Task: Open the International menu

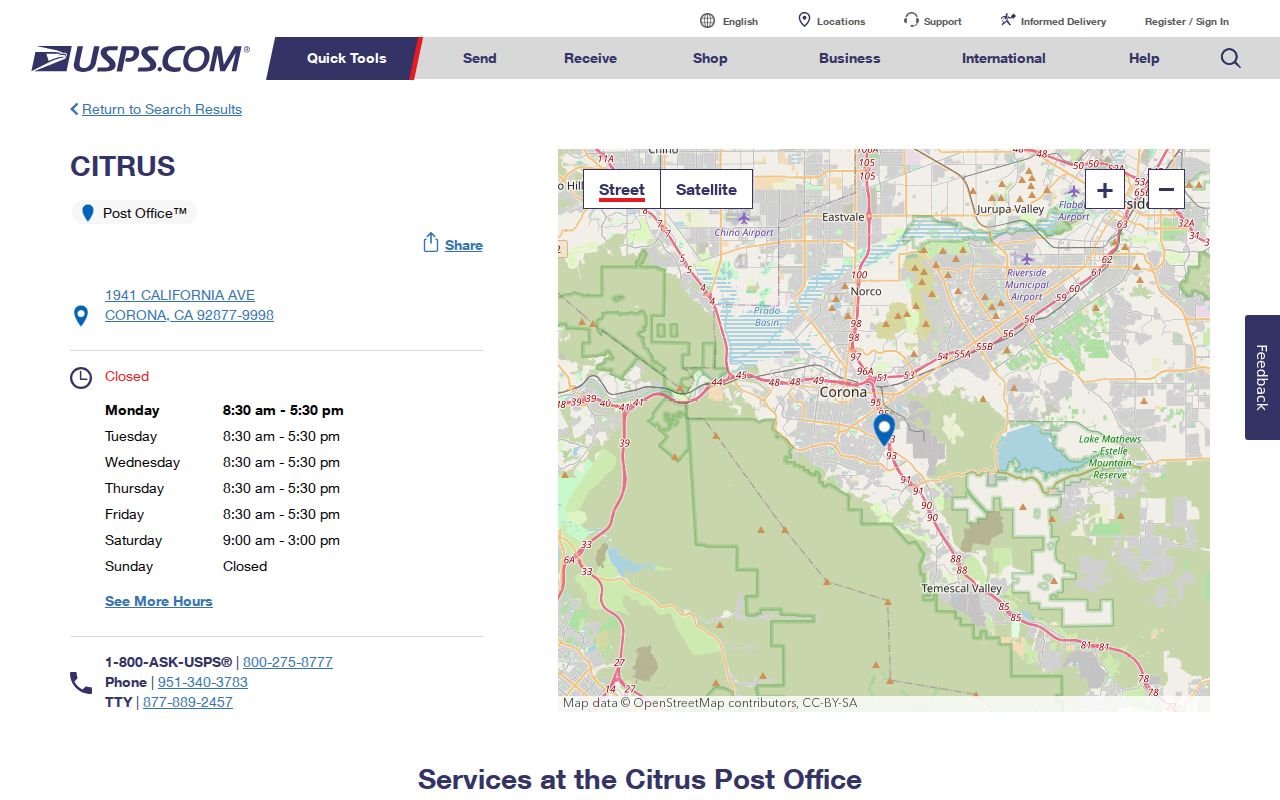Action: [1004, 58]
